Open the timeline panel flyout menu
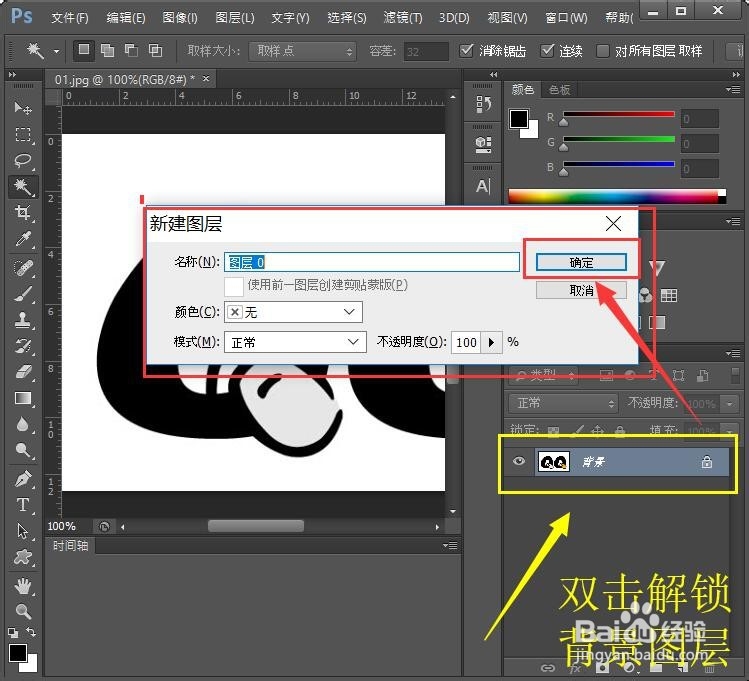This screenshot has width=749, height=681. point(450,545)
